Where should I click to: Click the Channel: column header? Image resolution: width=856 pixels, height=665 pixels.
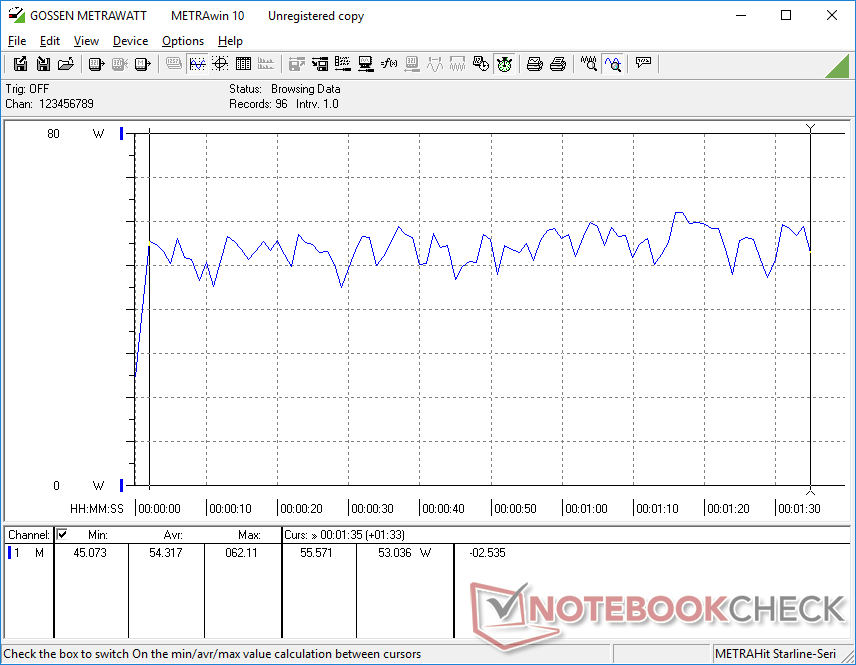point(29,535)
